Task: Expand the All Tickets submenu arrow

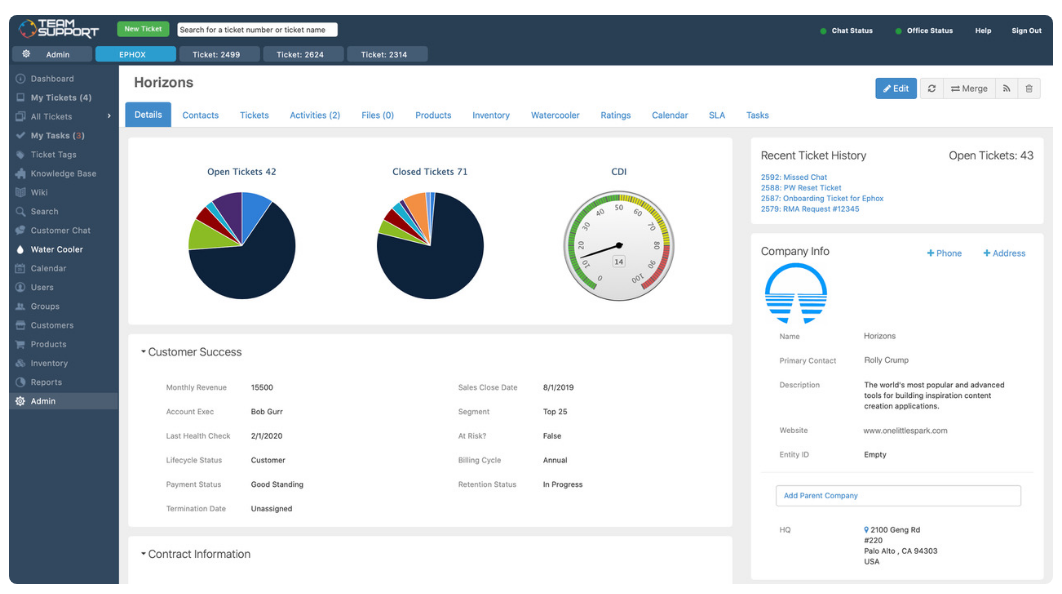Action: tap(109, 116)
